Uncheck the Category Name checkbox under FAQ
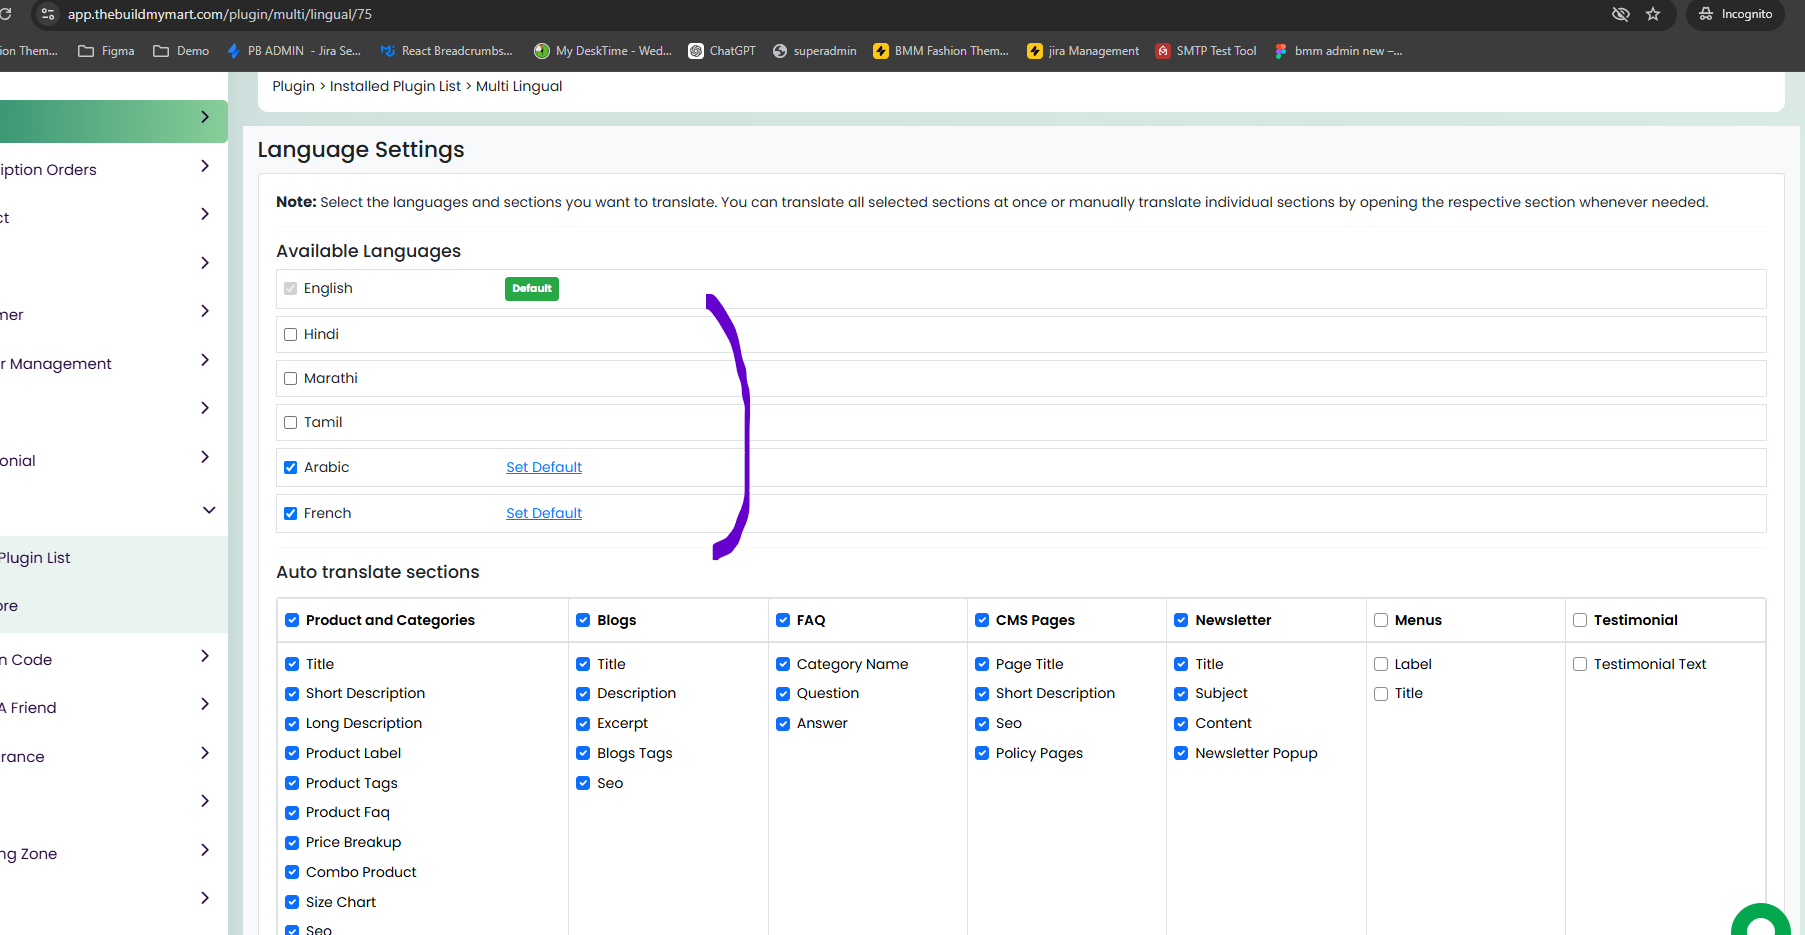The image size is (1805, 935). pos(783,664)
